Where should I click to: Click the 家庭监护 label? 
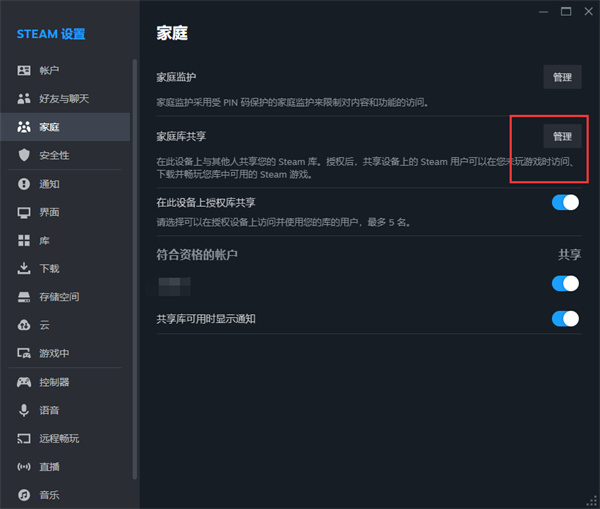[x=176, y=77]
